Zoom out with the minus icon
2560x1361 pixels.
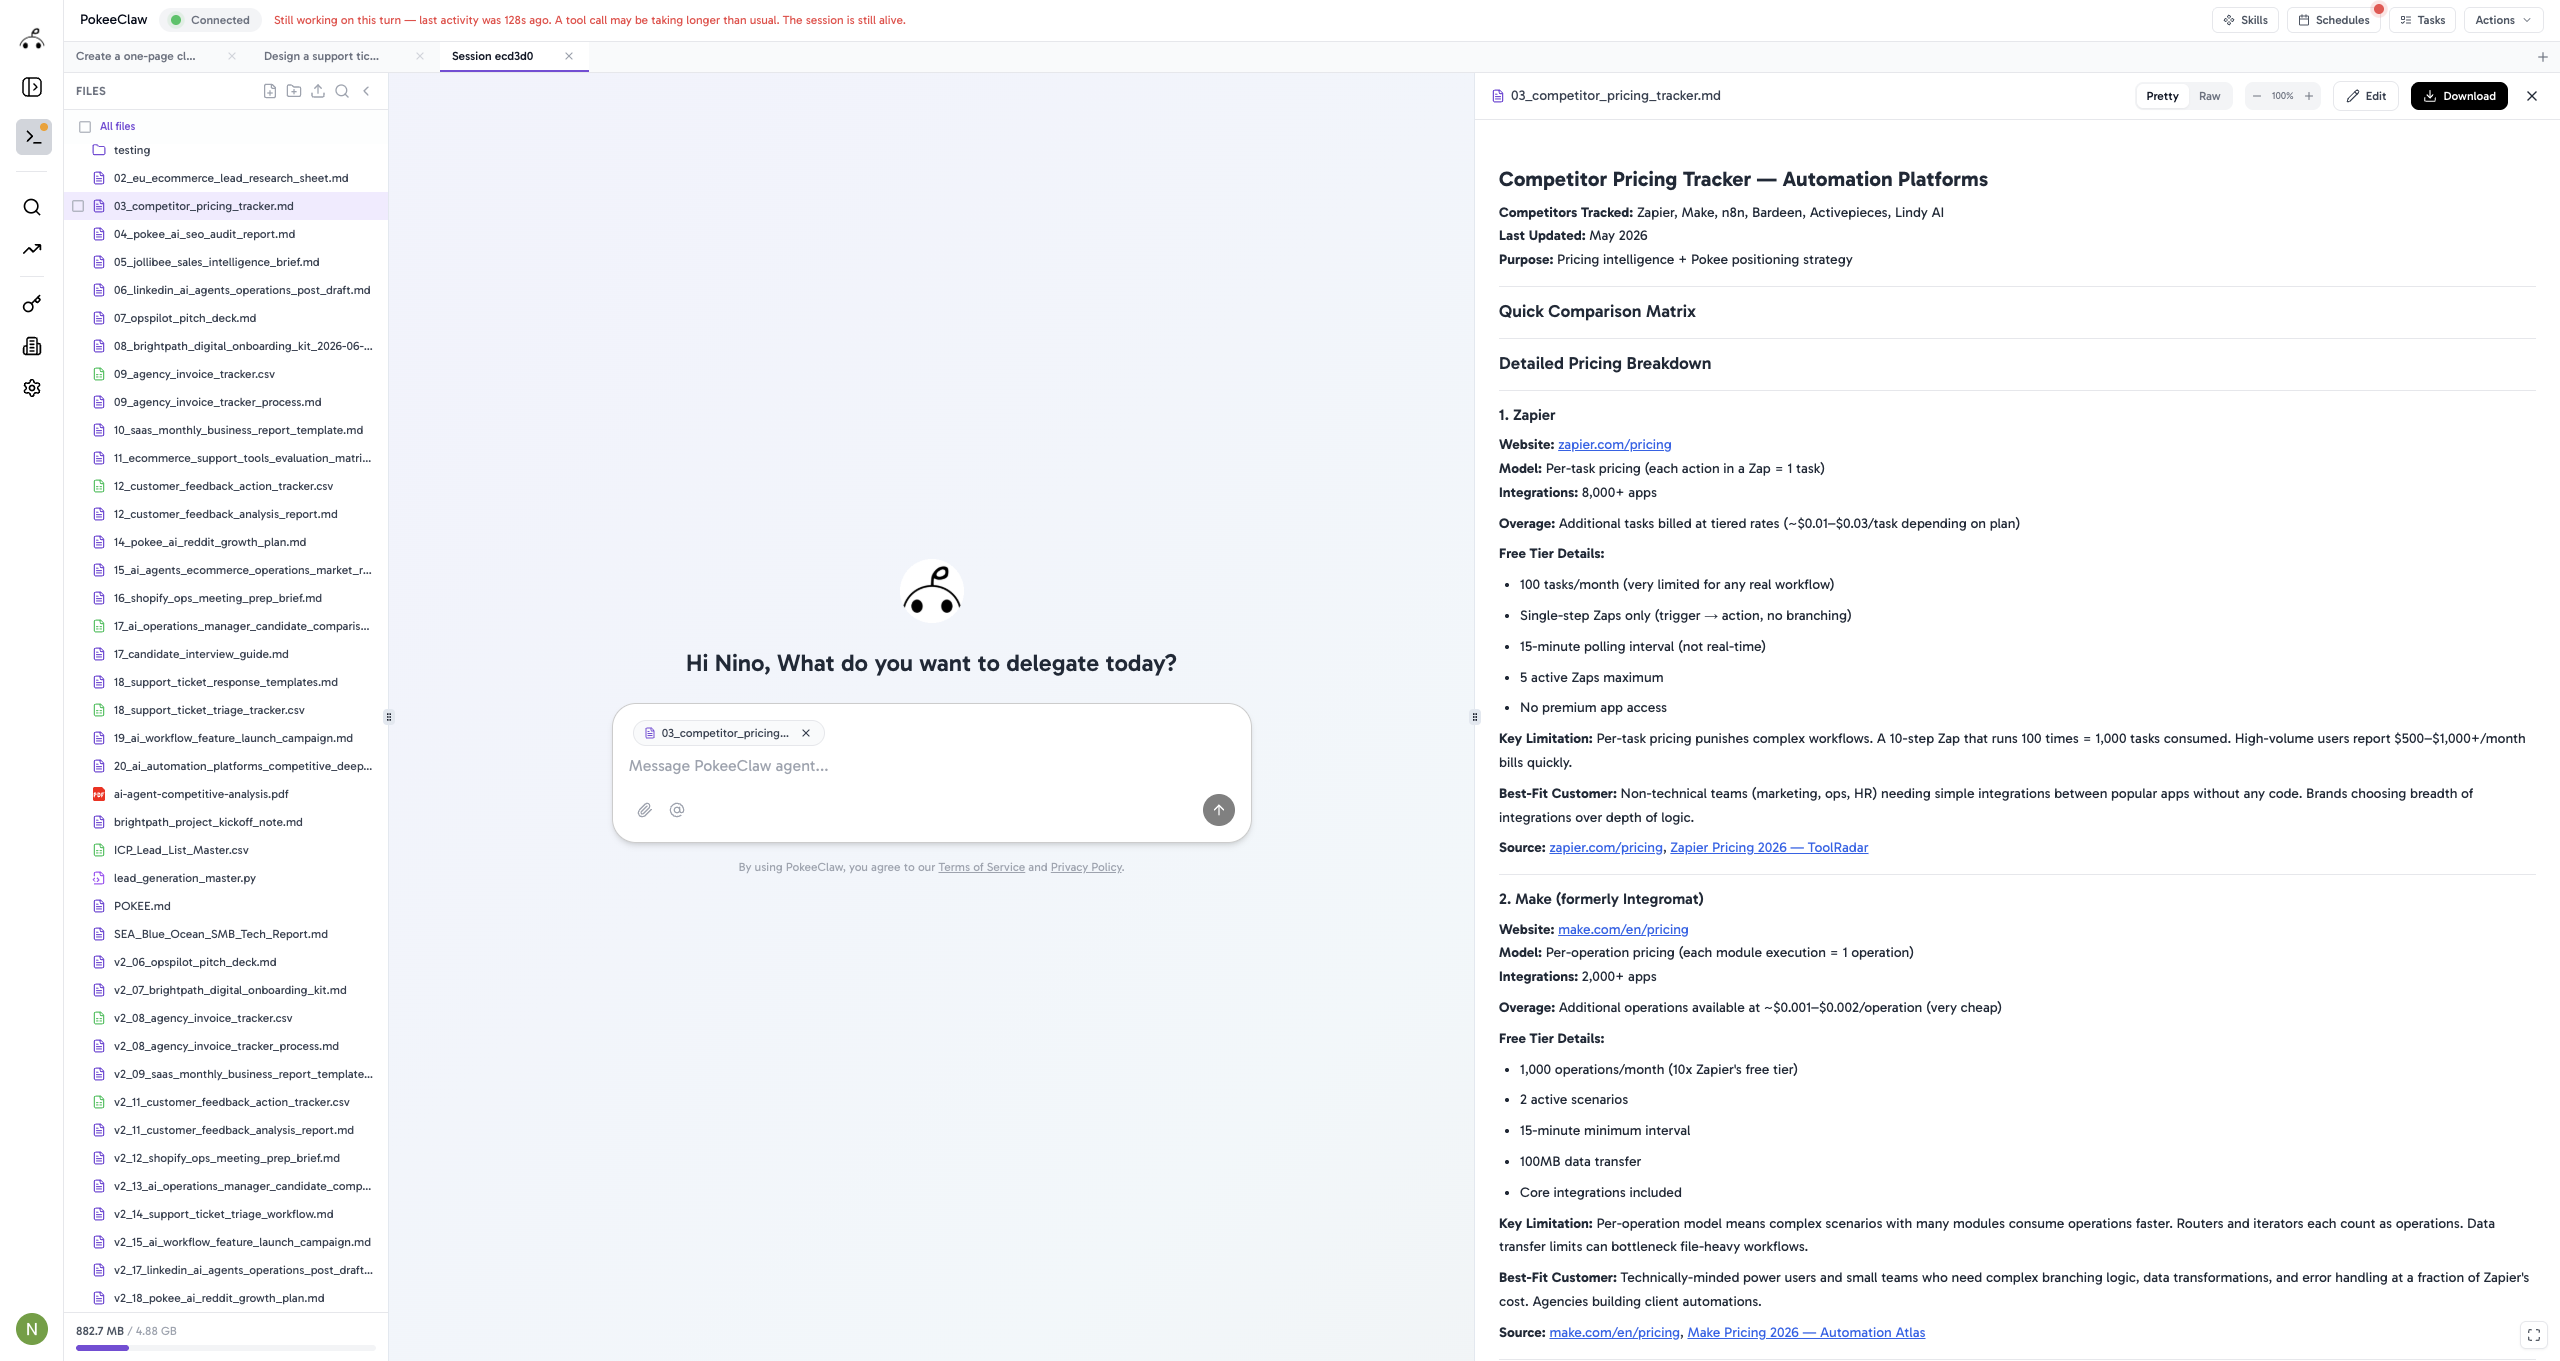(2257, 96)
